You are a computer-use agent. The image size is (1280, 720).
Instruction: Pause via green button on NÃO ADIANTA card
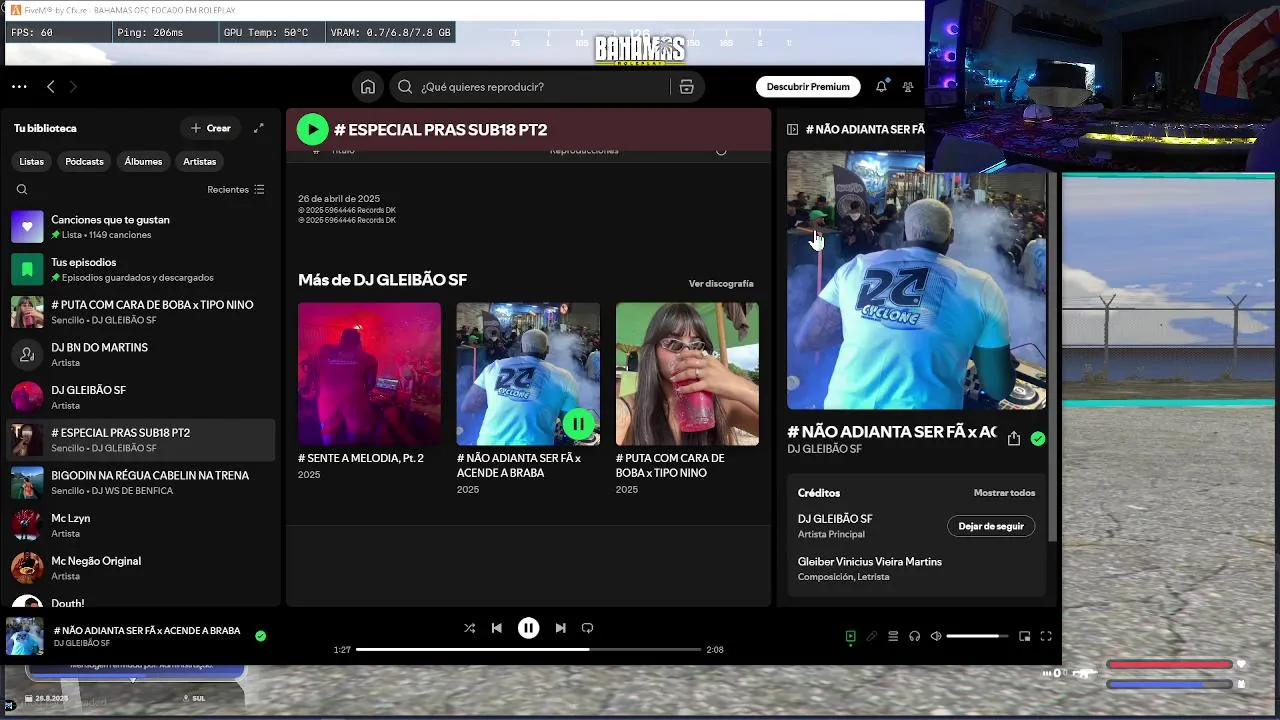[578, 424]
